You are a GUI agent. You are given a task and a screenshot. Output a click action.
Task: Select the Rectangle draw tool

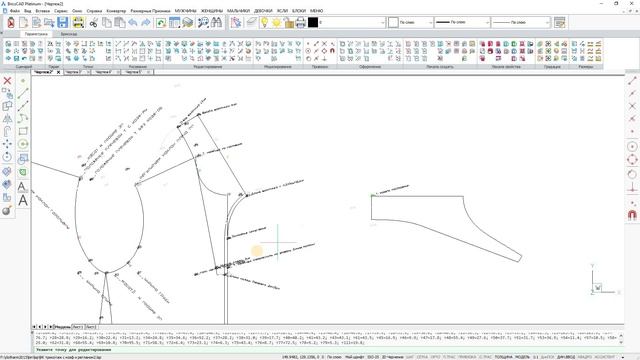point(23,131)
